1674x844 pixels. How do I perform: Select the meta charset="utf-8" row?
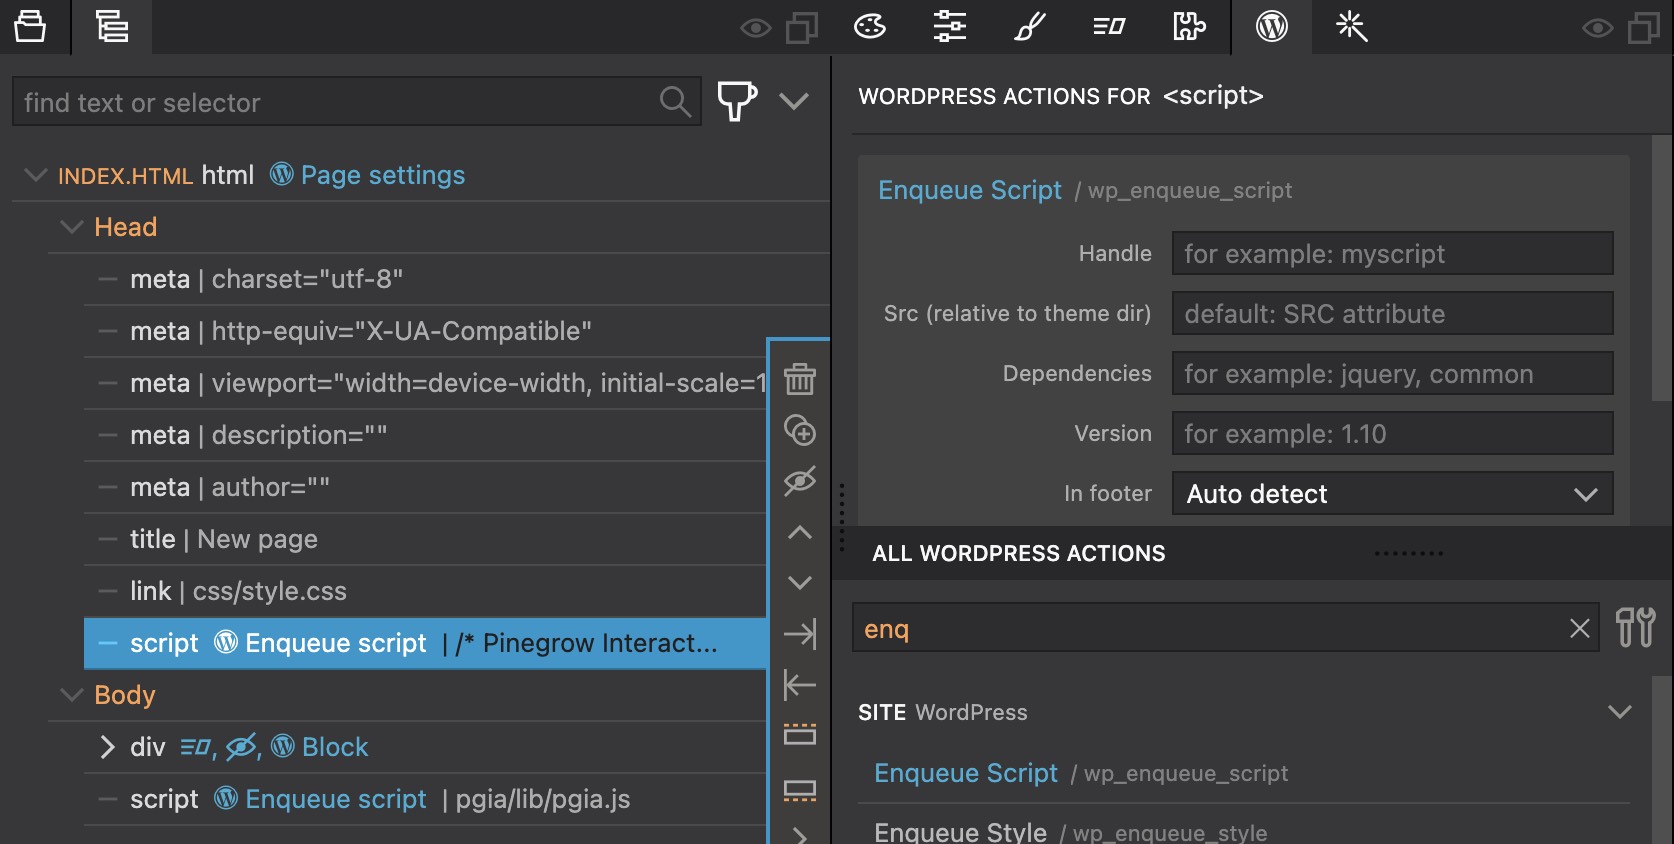click(x=457, y=279)
